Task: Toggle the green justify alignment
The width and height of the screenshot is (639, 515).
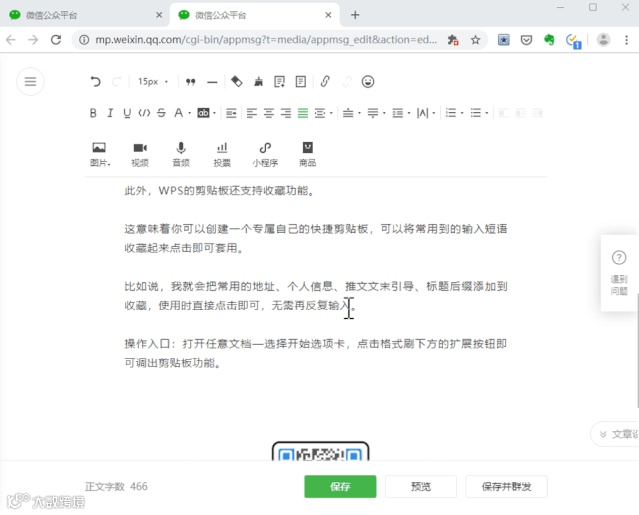Action: (x=303, y=113)
